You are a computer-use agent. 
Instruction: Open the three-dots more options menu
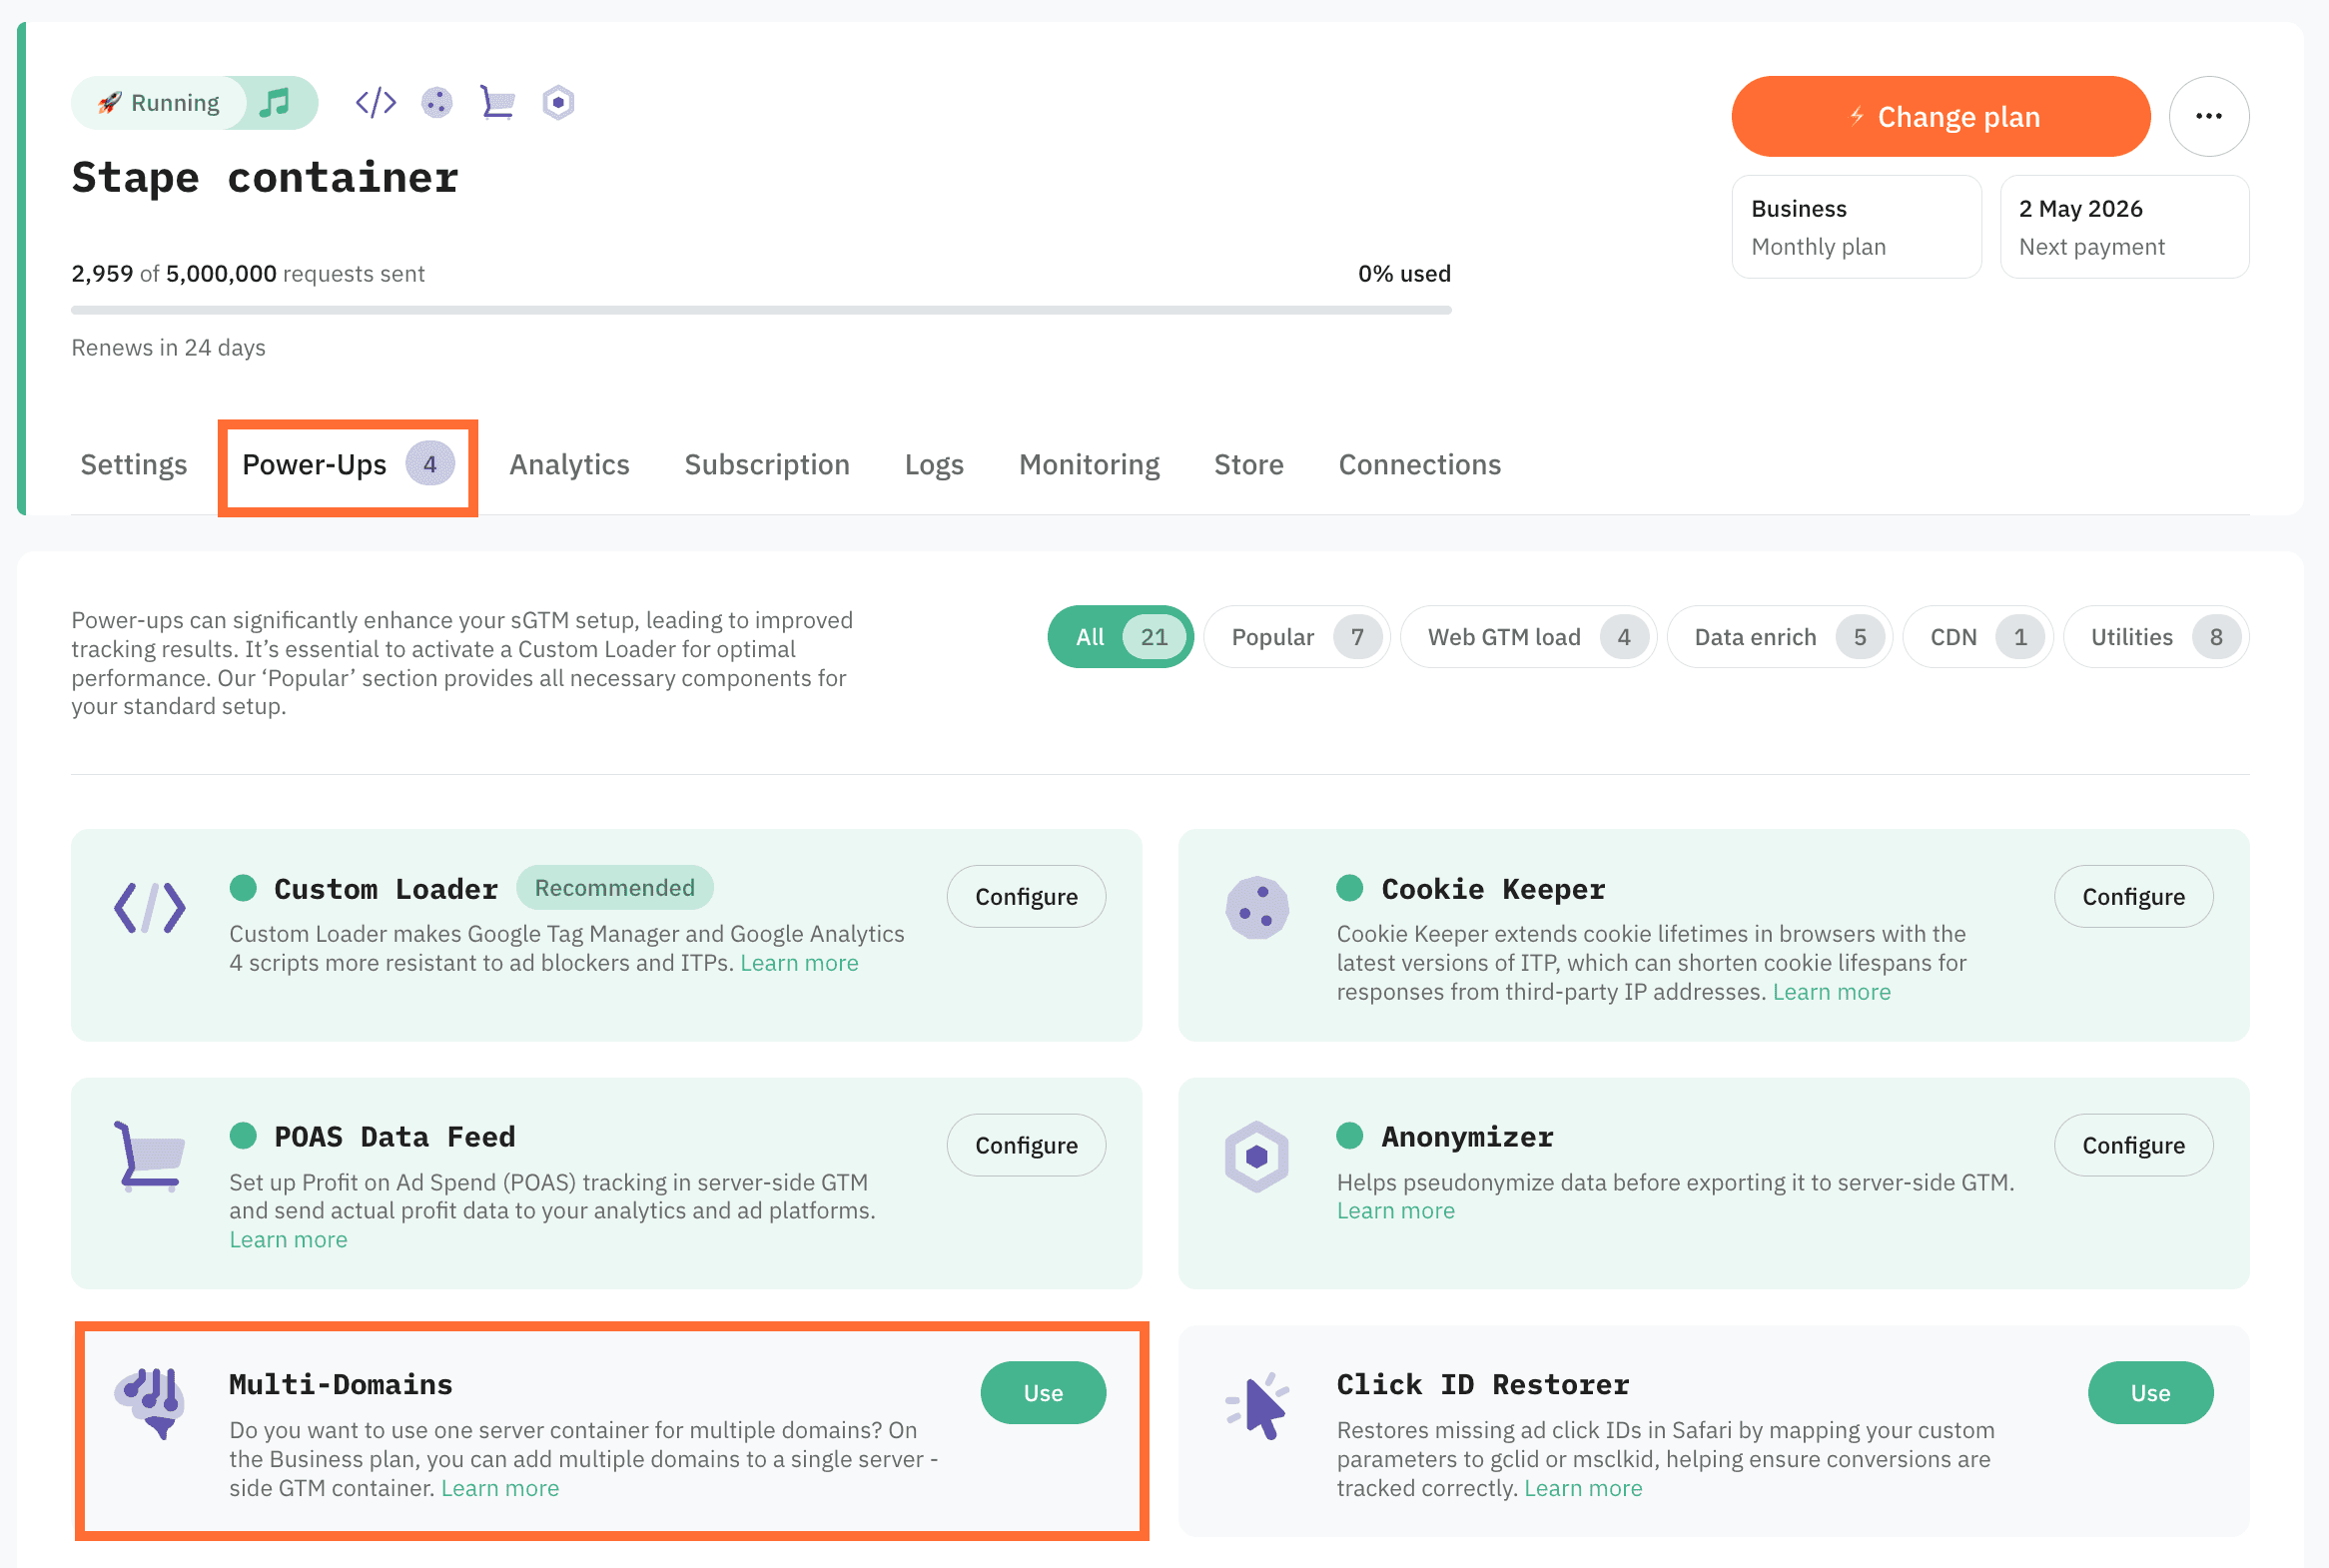(x=2208, y=116)
